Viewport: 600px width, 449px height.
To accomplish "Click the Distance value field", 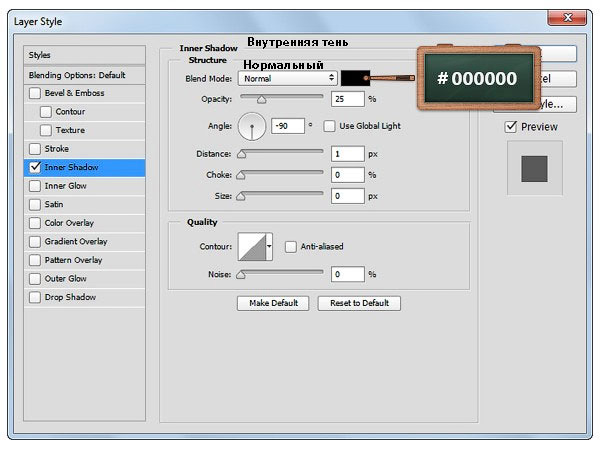I will pos(347,154).
